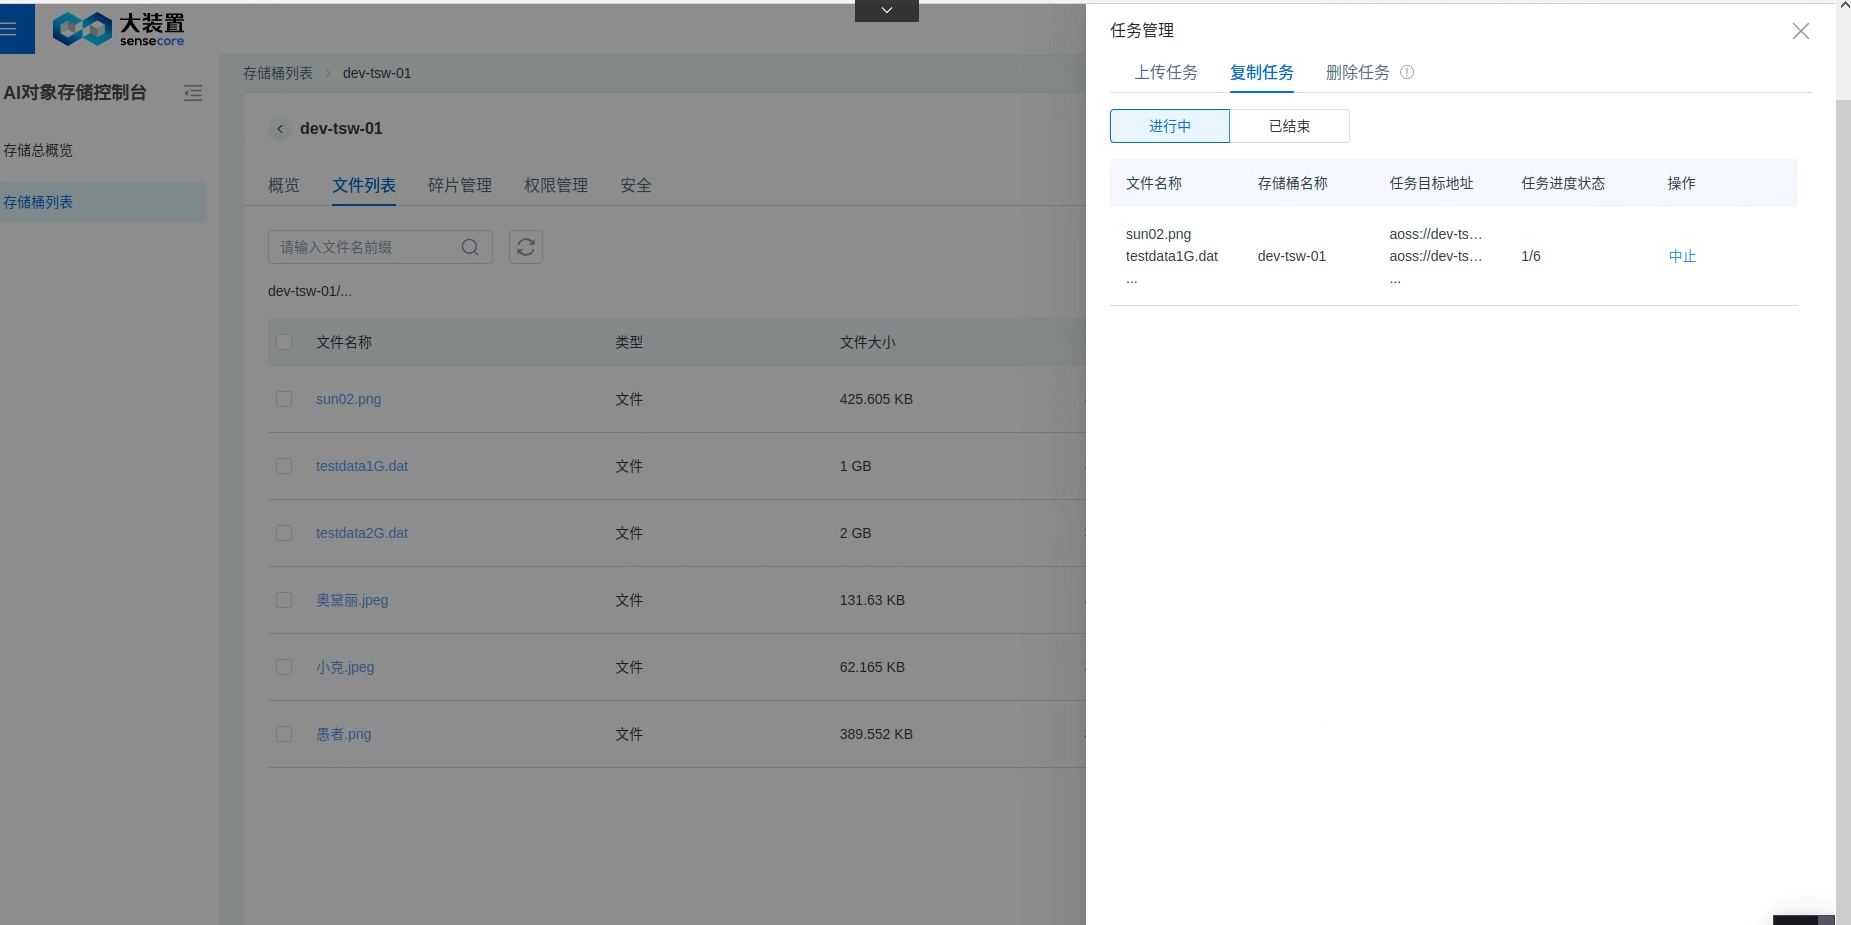
Task: Toggle the select-all checkbox in file header
Action: (284, 342)
